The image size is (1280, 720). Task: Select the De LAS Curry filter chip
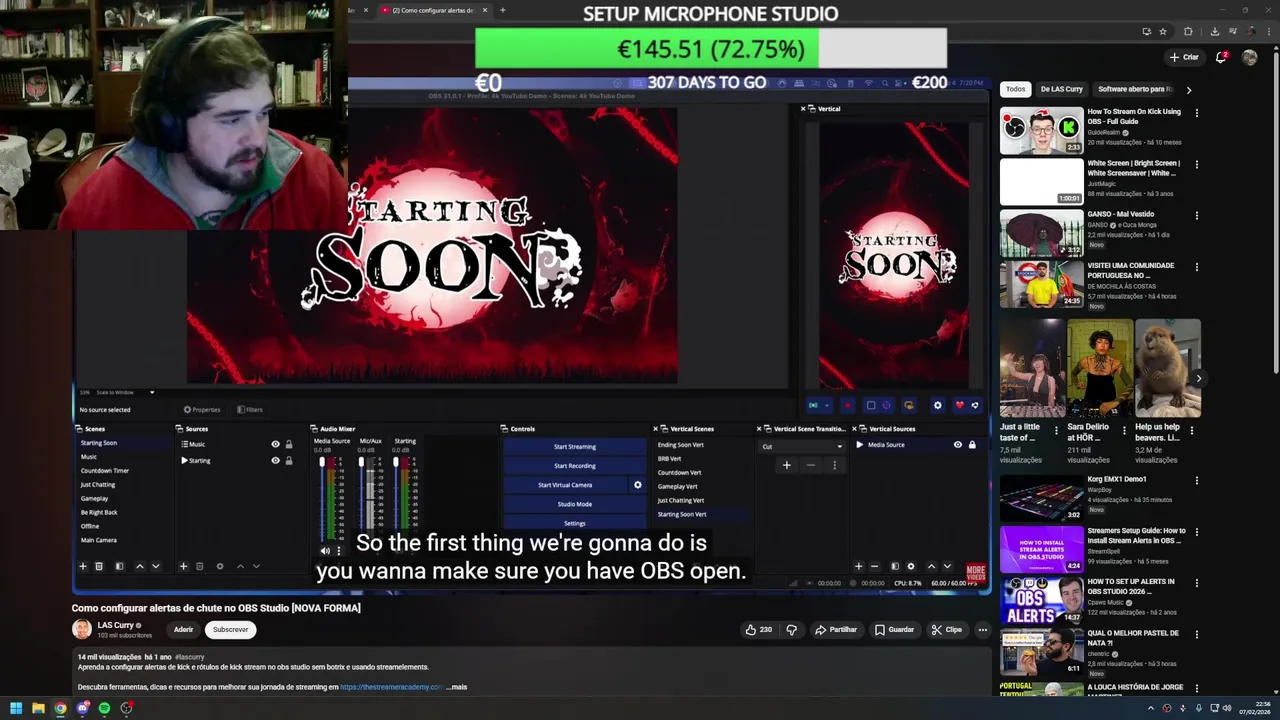tap(1061, 89)
